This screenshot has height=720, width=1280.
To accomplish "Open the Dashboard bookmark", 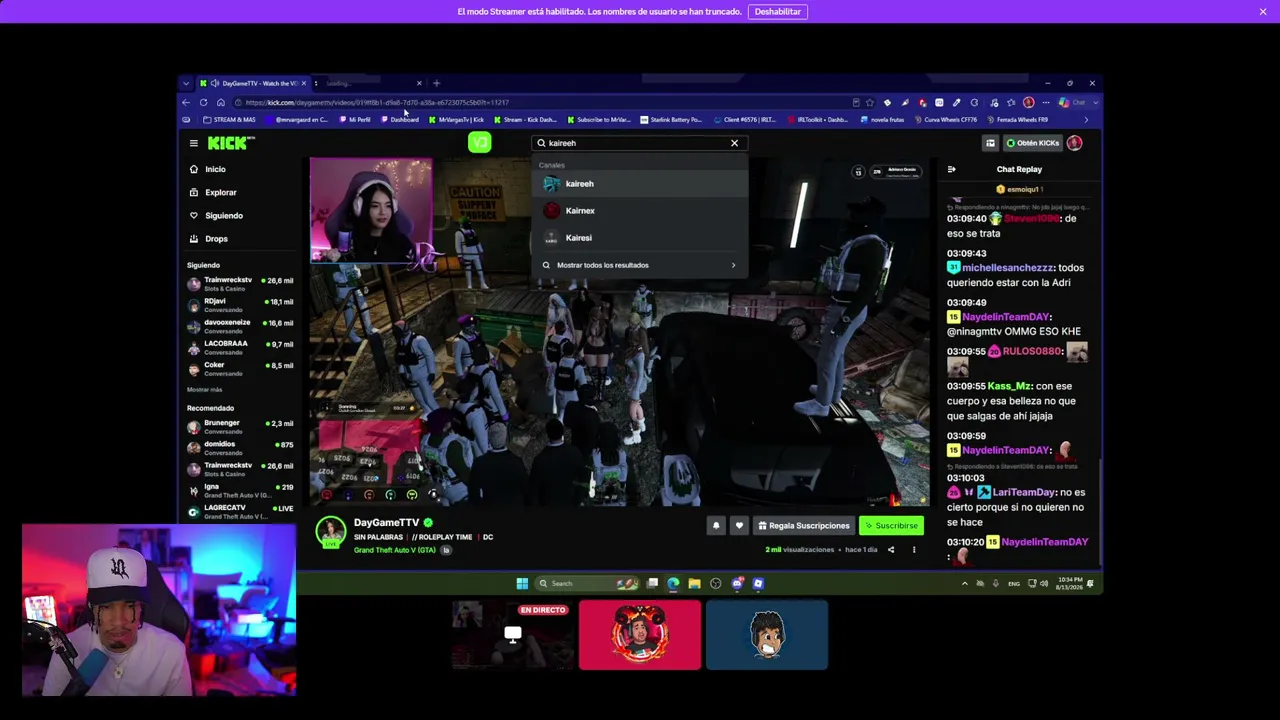I will [401, 120].
